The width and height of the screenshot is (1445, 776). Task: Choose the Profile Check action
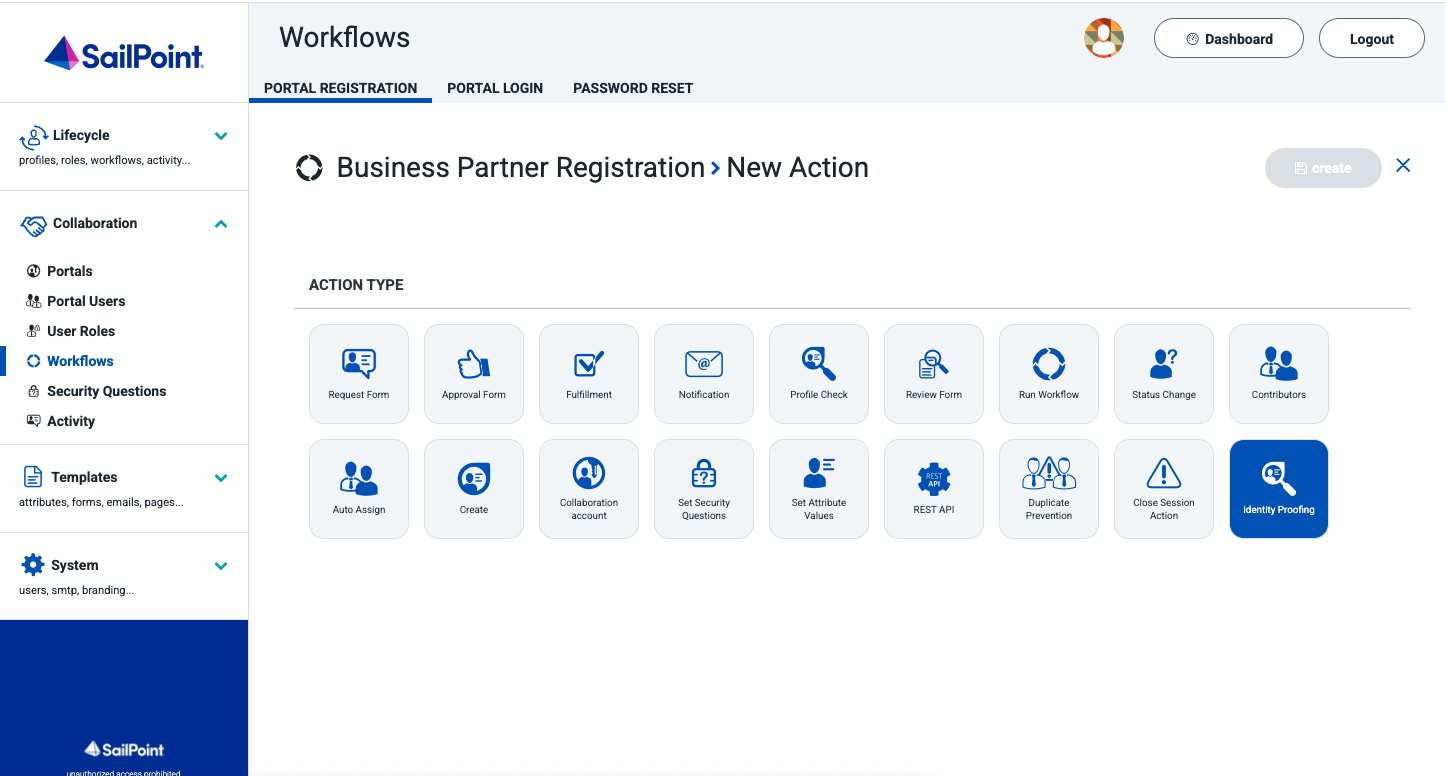(x=819, y=373)
